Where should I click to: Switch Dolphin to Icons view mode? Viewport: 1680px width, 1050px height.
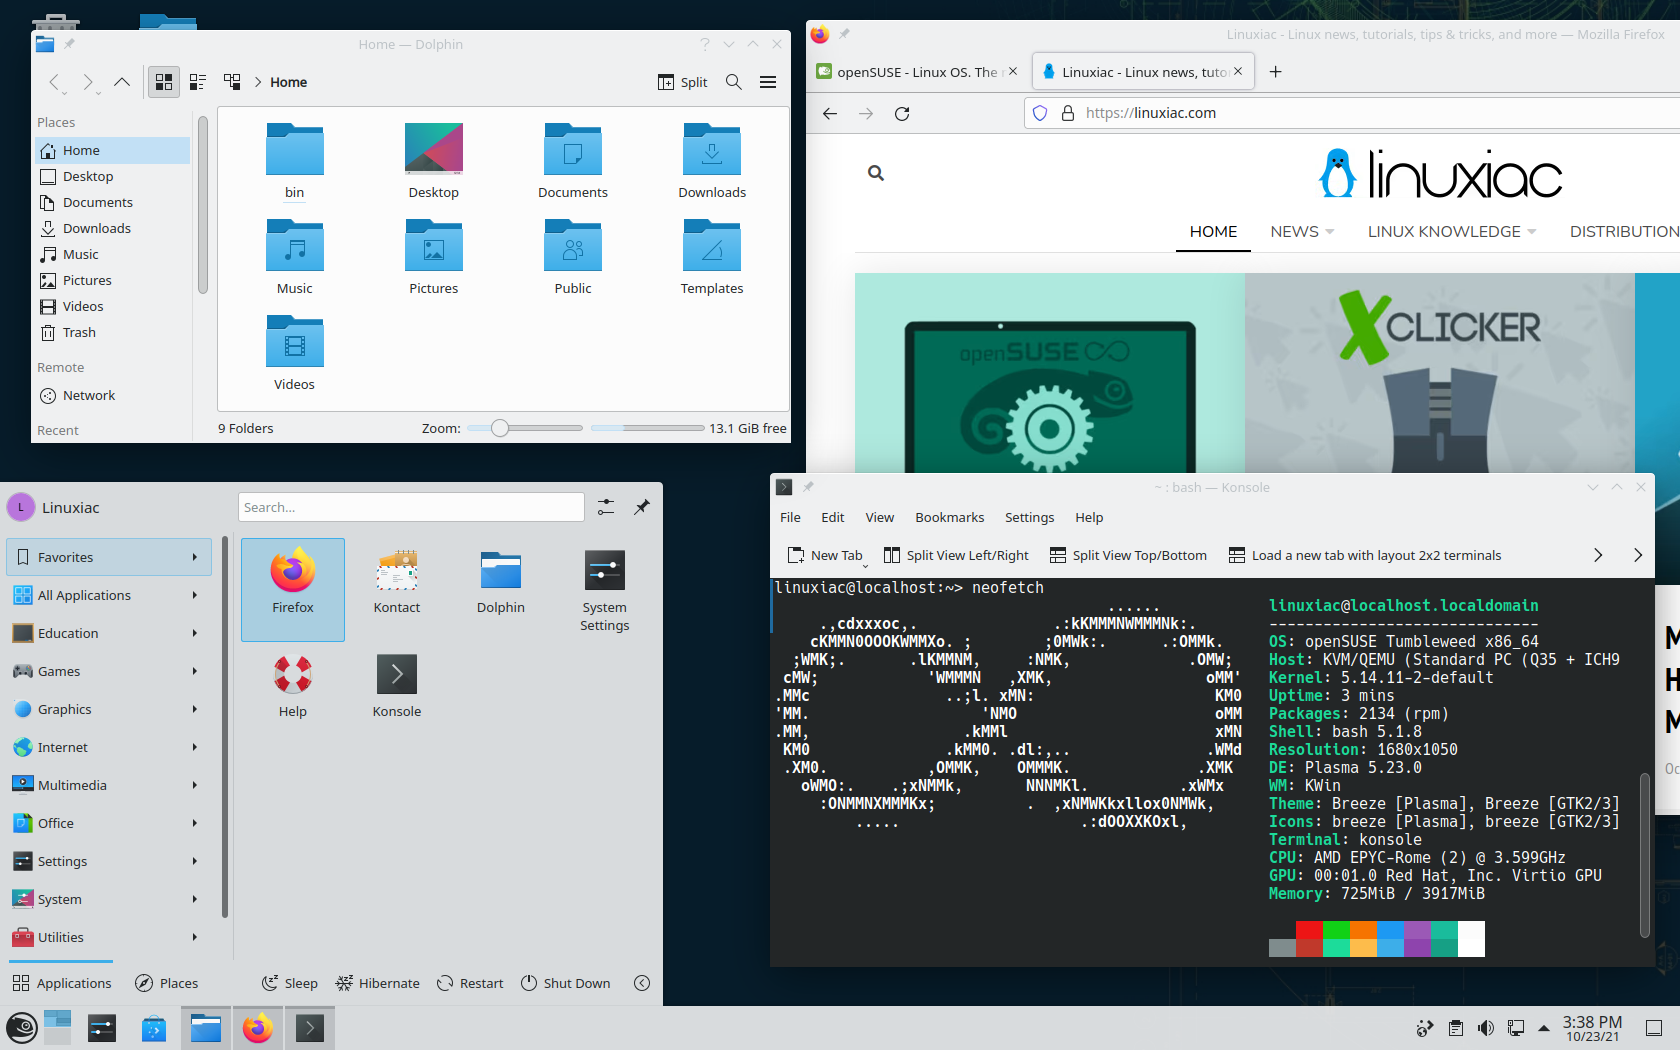[x=164, y=82]
